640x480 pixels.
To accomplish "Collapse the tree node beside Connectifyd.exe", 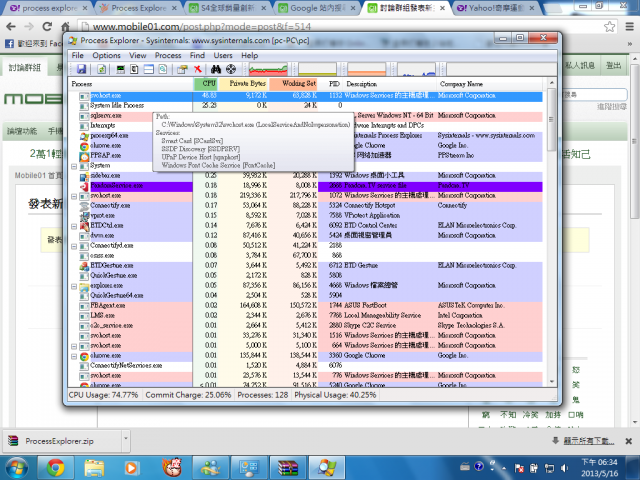I will 74,246.
